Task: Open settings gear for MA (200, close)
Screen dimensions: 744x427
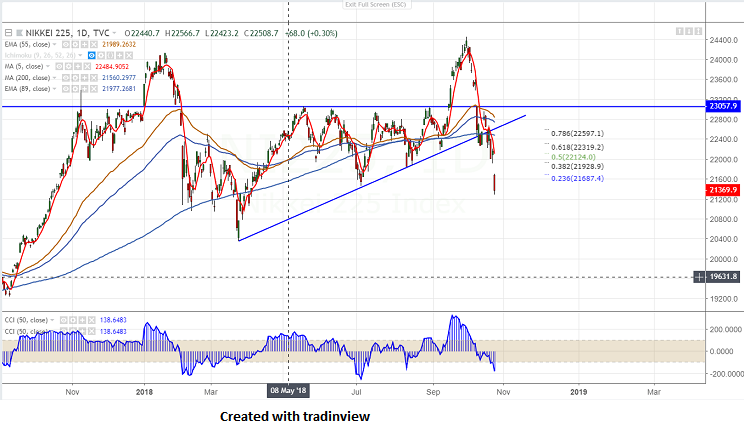Action: [75, 78]
